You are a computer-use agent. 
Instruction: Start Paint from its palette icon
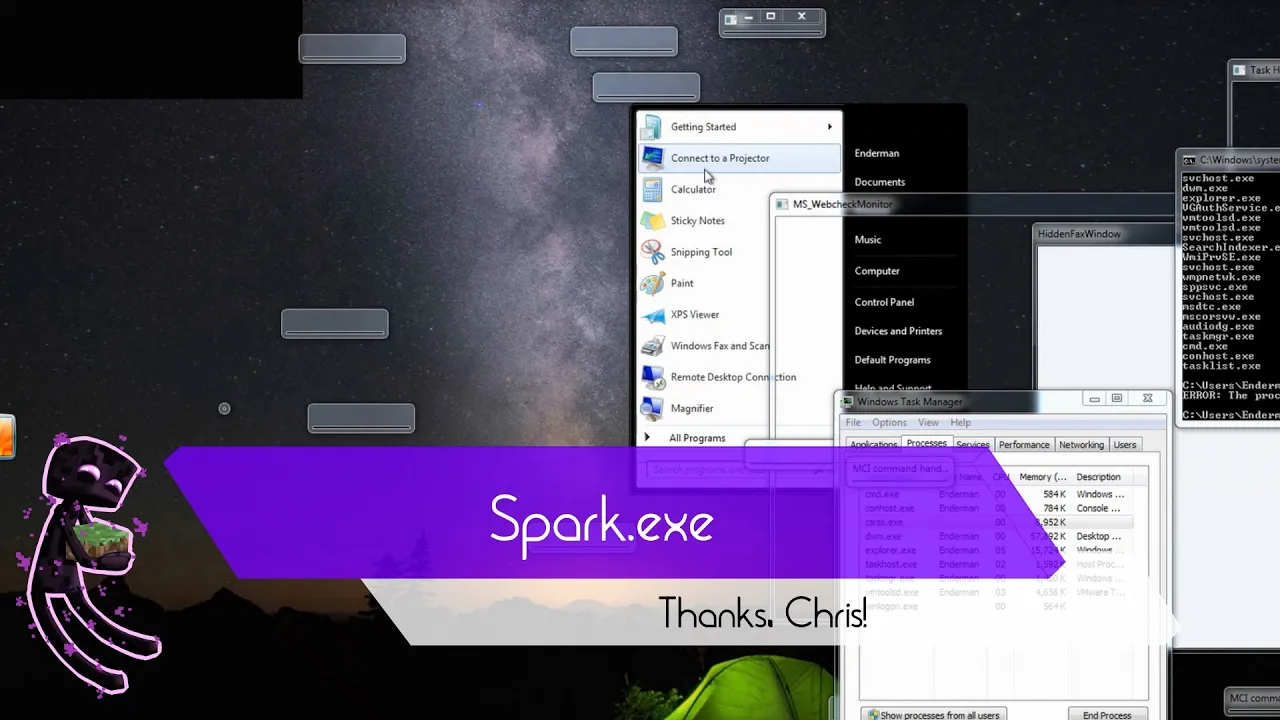(x=652, y=283)
